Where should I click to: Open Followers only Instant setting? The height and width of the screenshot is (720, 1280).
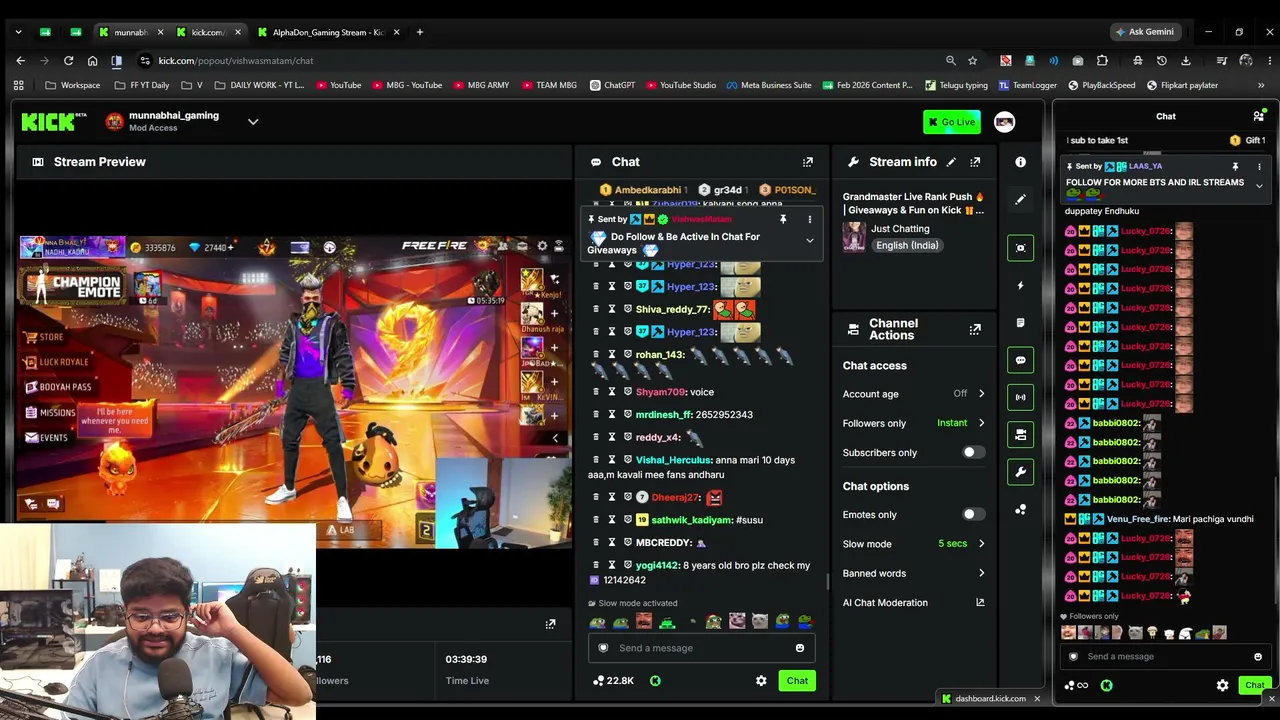coord(914,423)
